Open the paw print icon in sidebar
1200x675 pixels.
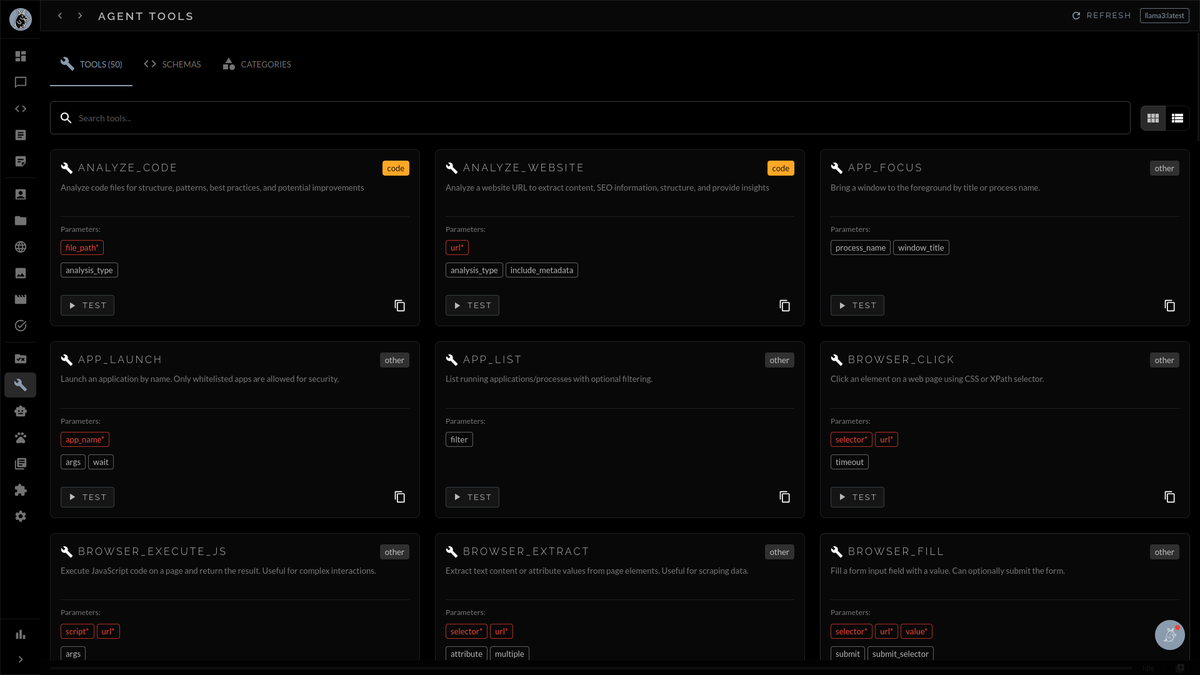click(20, 437)
